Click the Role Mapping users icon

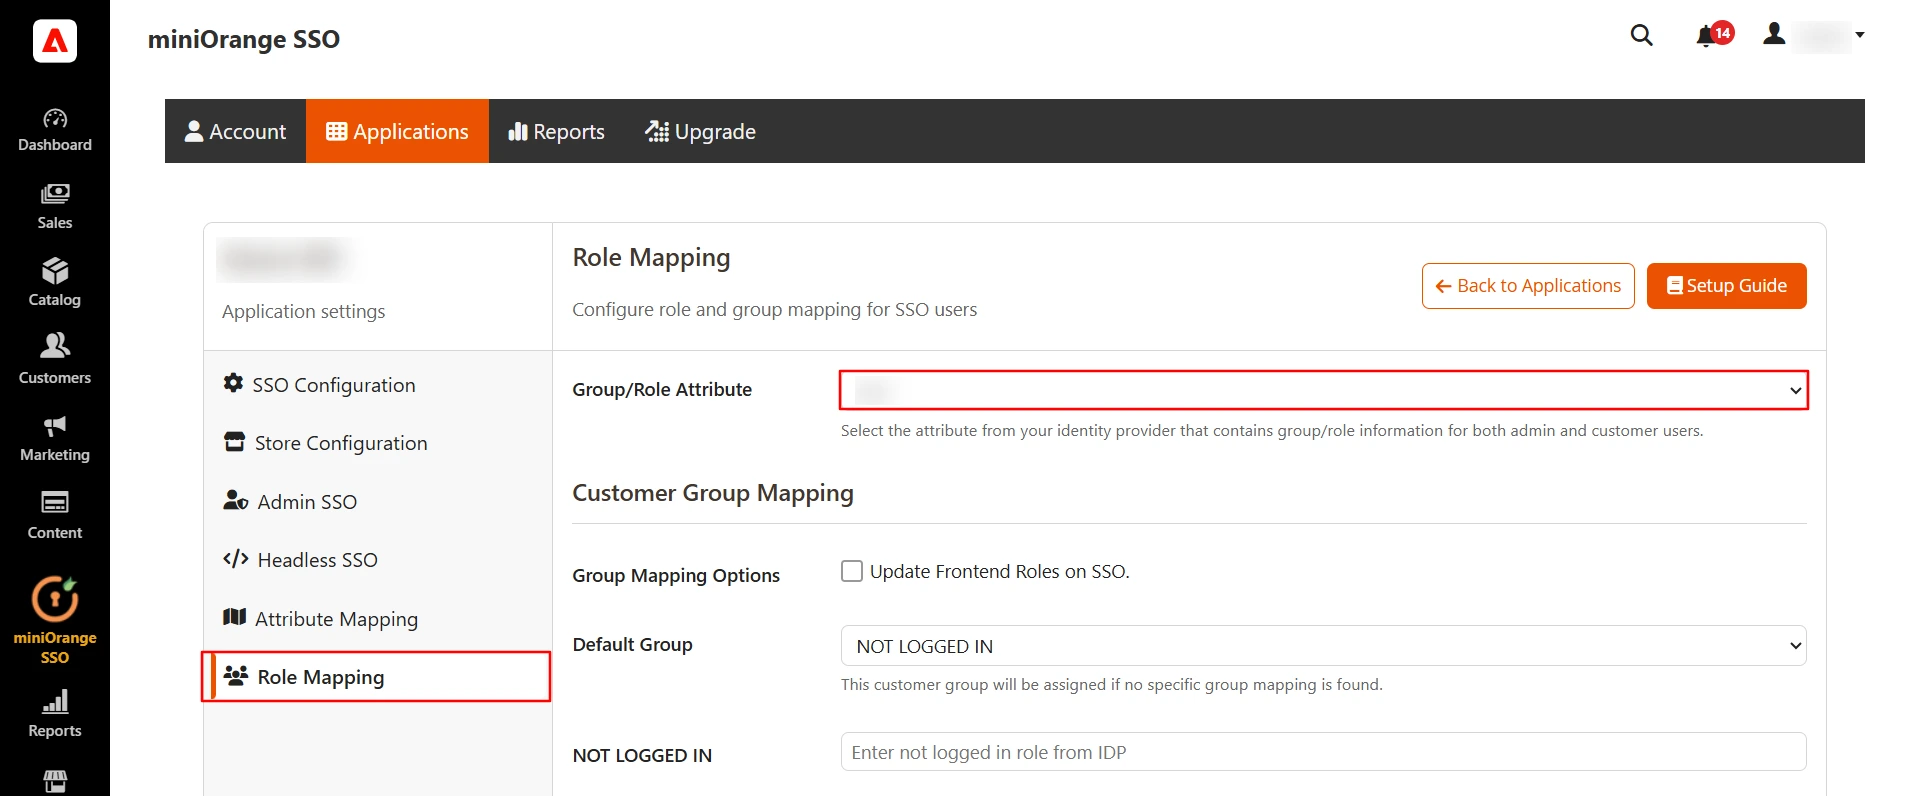(236, 676)
